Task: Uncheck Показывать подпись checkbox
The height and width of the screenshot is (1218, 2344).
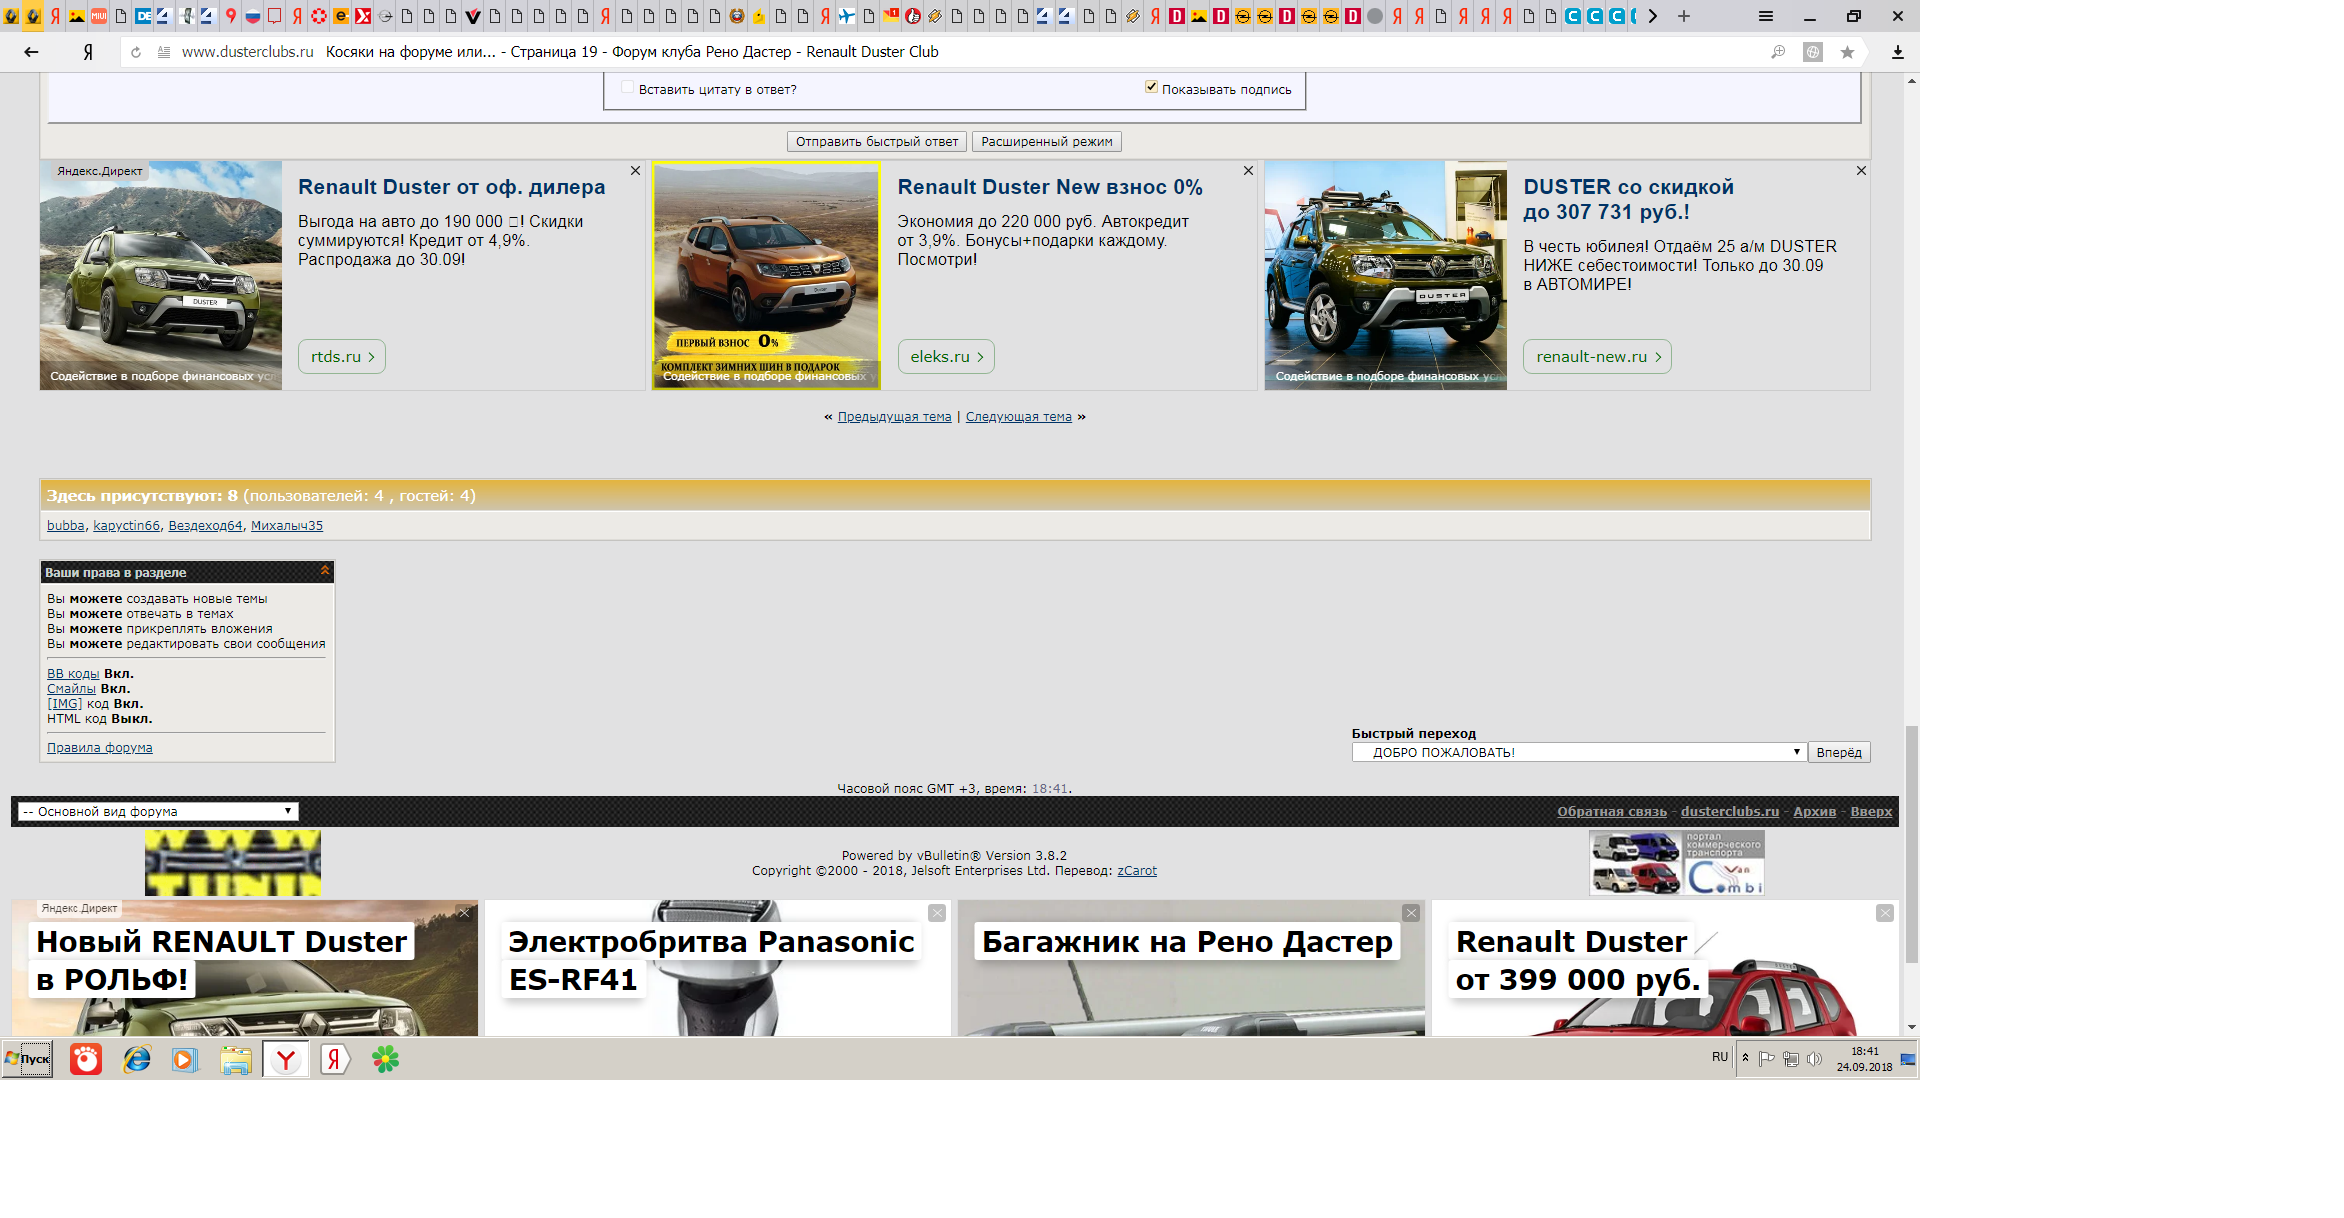Action: point(1151,87)
